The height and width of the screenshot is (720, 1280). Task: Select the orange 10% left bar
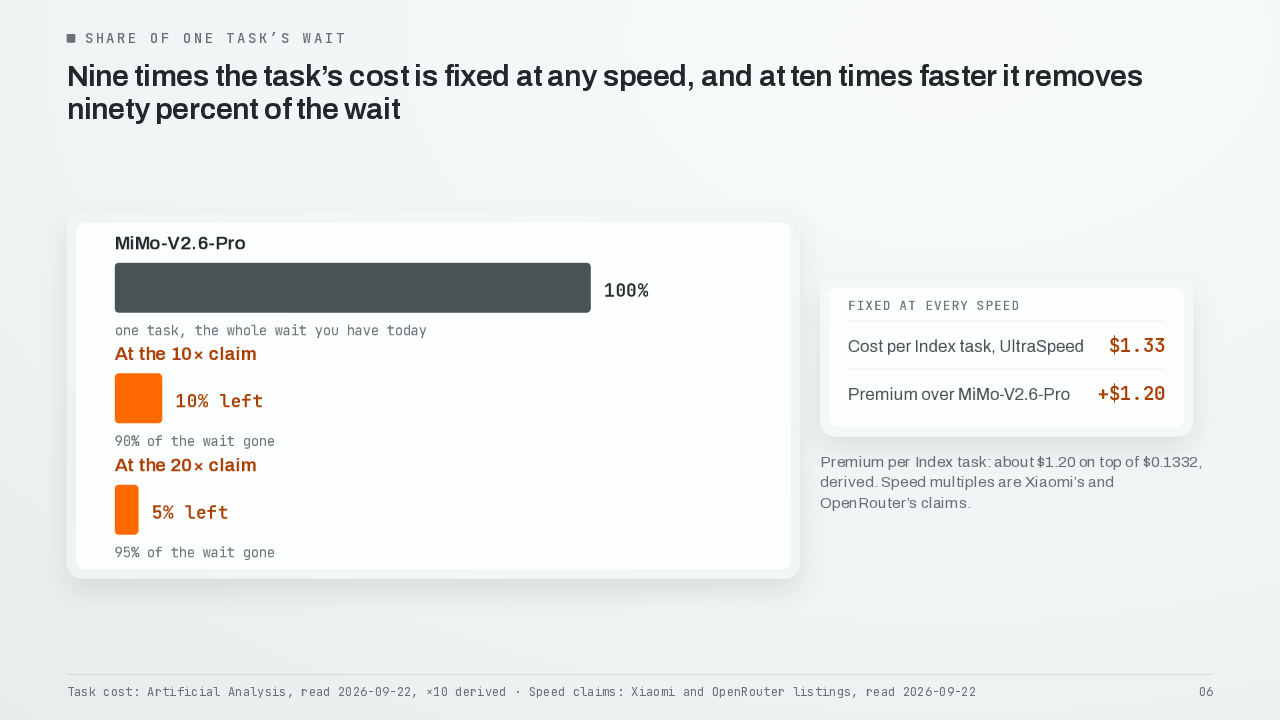coord(138,398)
